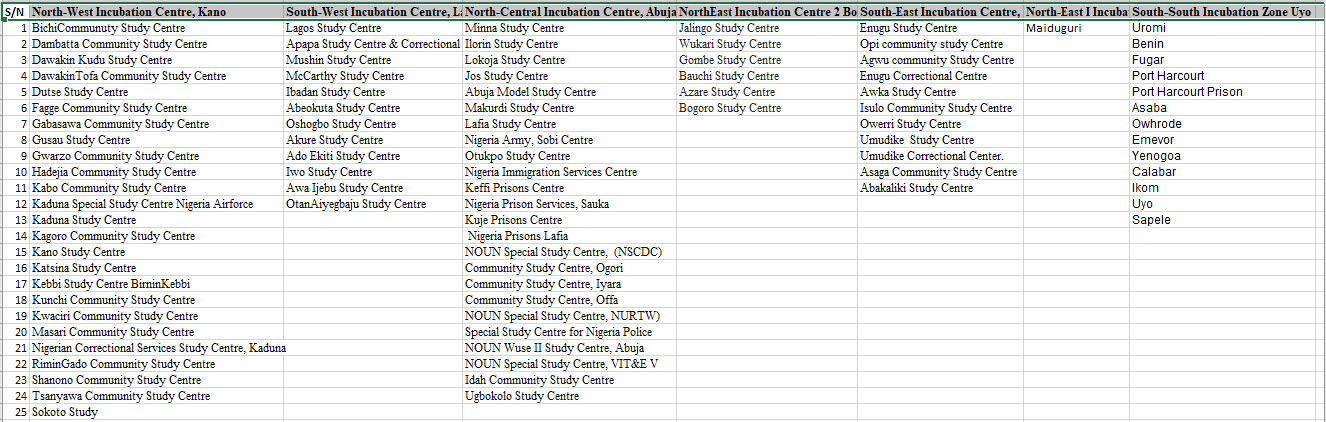The height and width of the screenshot is (422, 1326).
Task: Click the 'South-East Incubation Centre' header cell
Action: (x=940, y=12)
